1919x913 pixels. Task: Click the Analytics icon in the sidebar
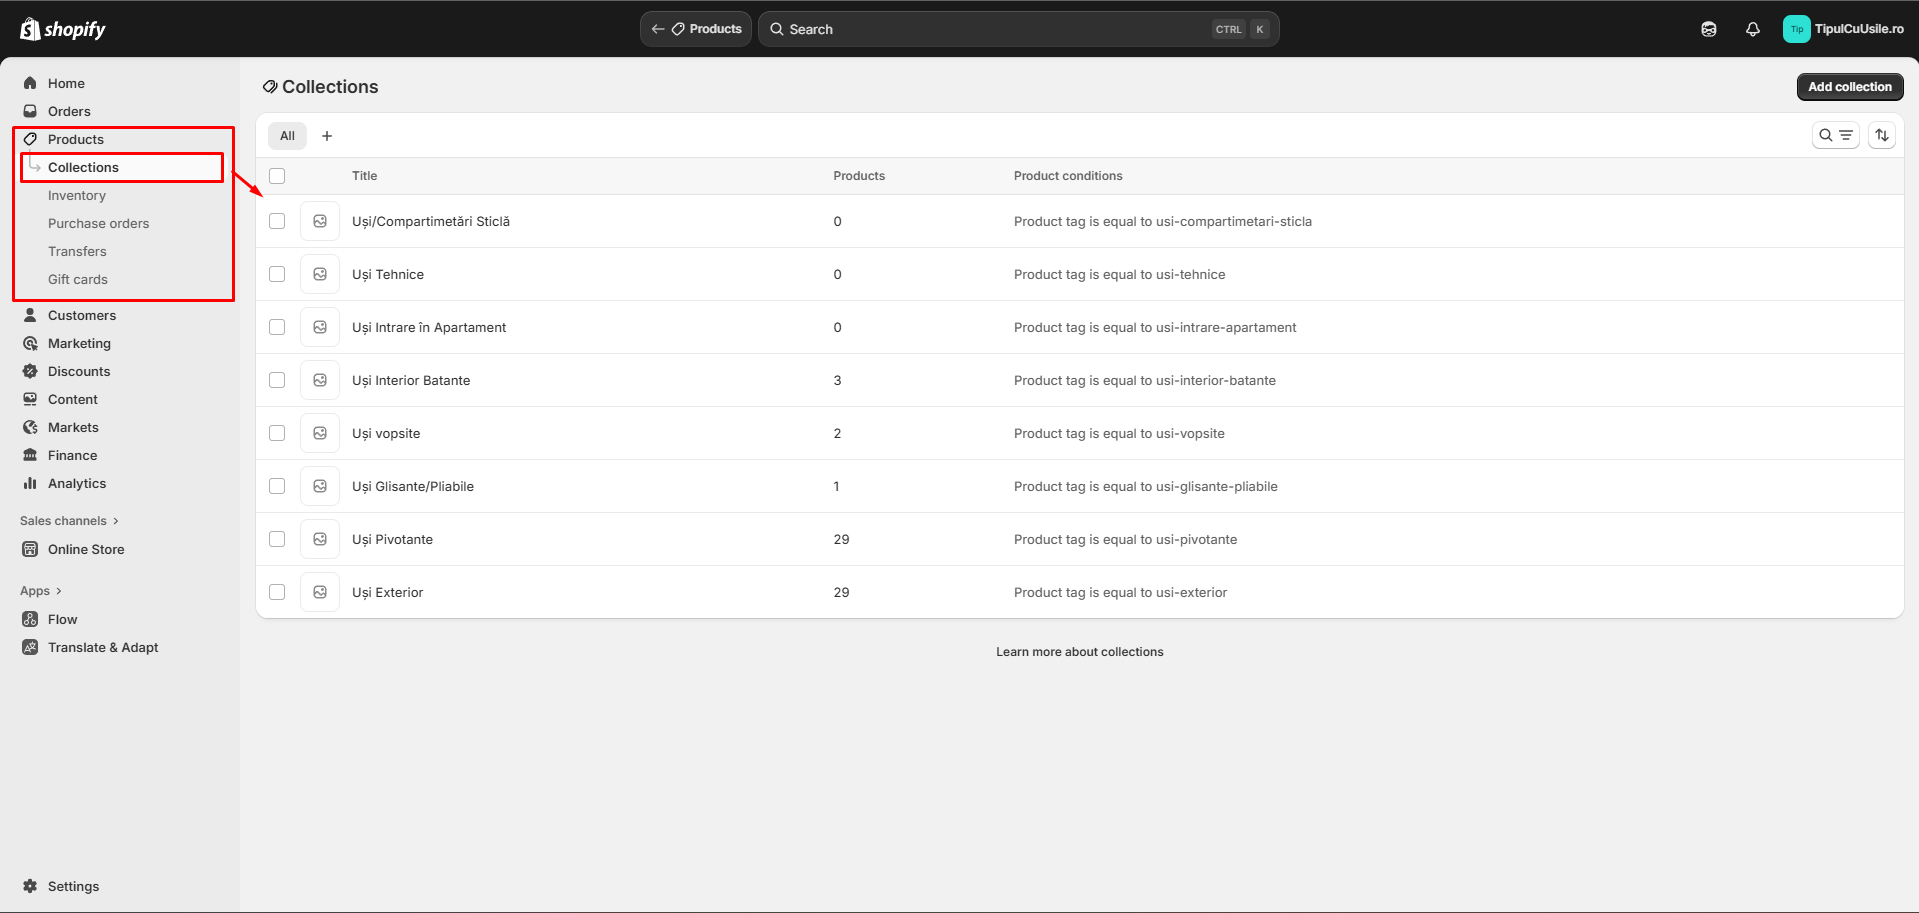[30, 483]
